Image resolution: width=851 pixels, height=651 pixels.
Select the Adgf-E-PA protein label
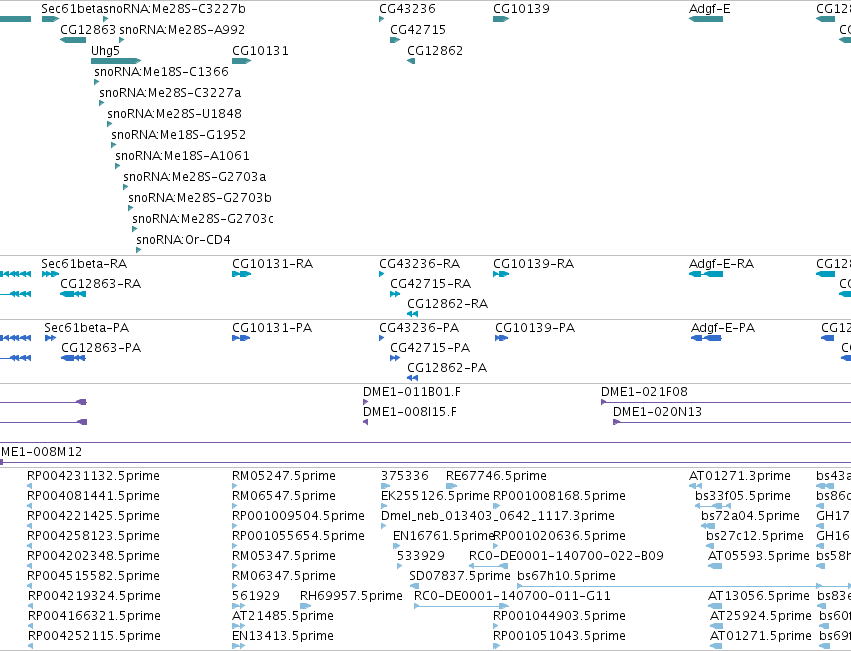[x=723, y=328]
